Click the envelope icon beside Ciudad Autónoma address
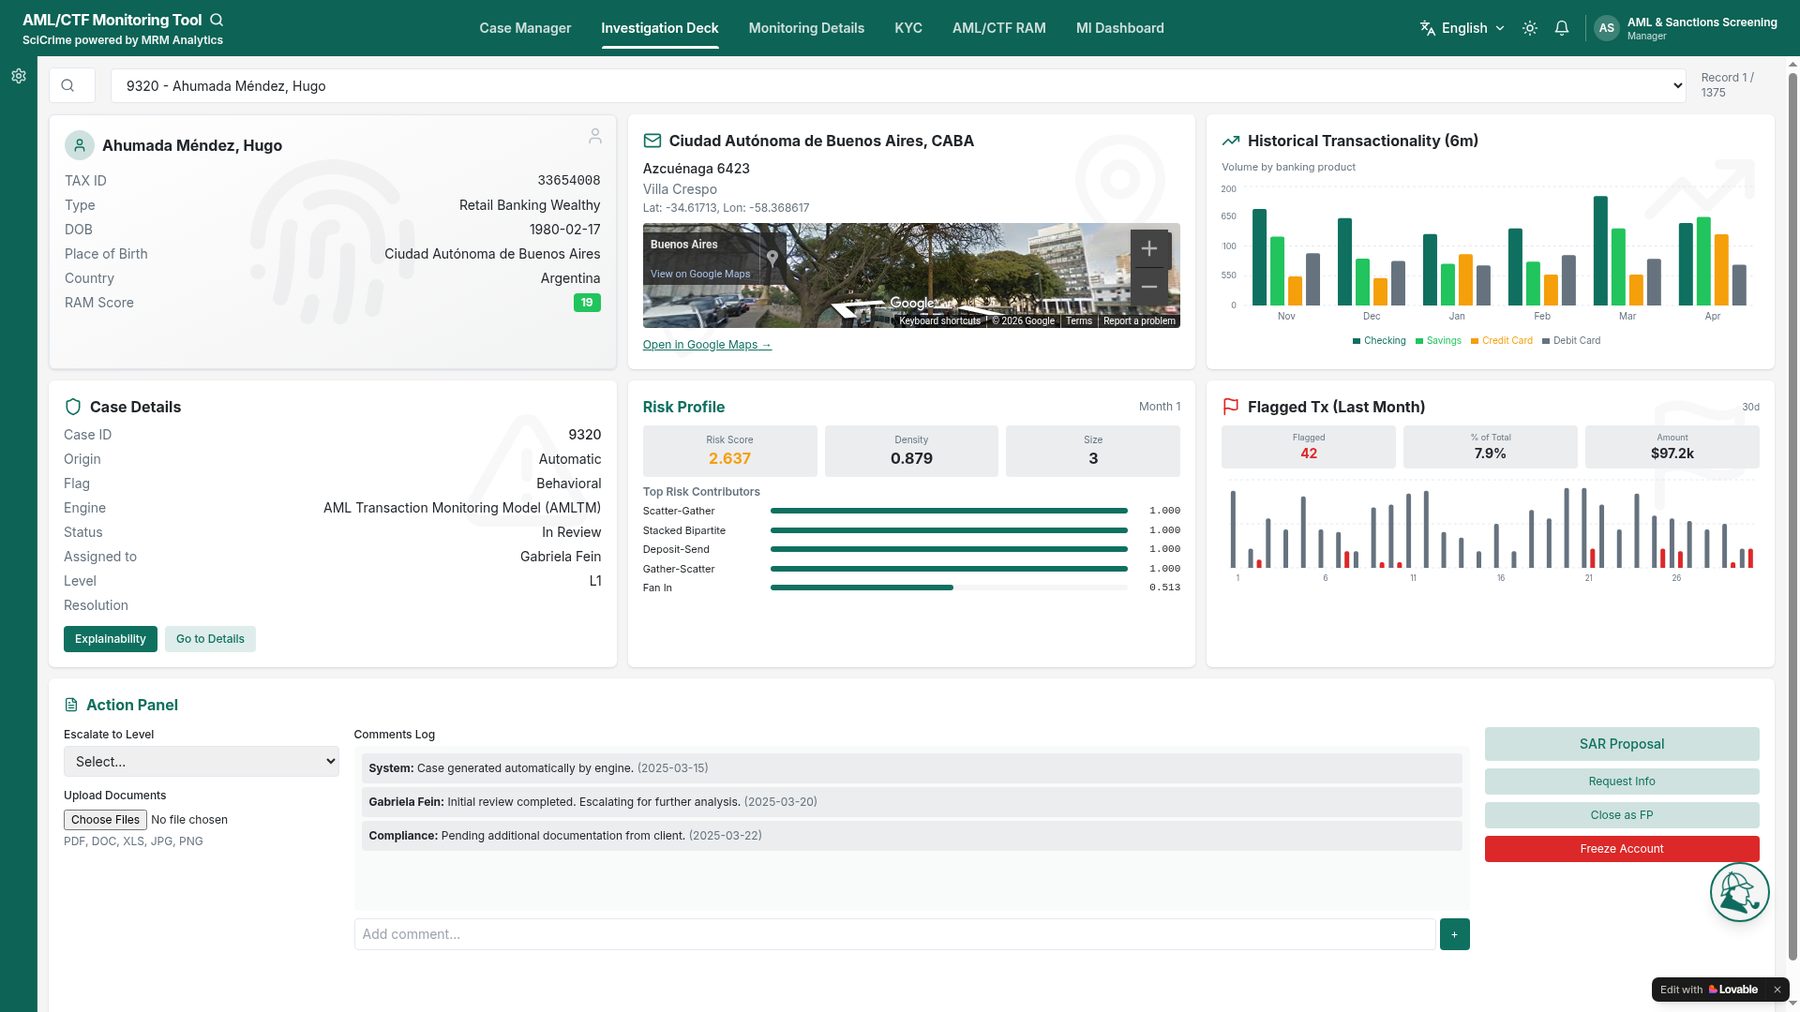The image size is (1800, 1012). [x=652, y=141]
